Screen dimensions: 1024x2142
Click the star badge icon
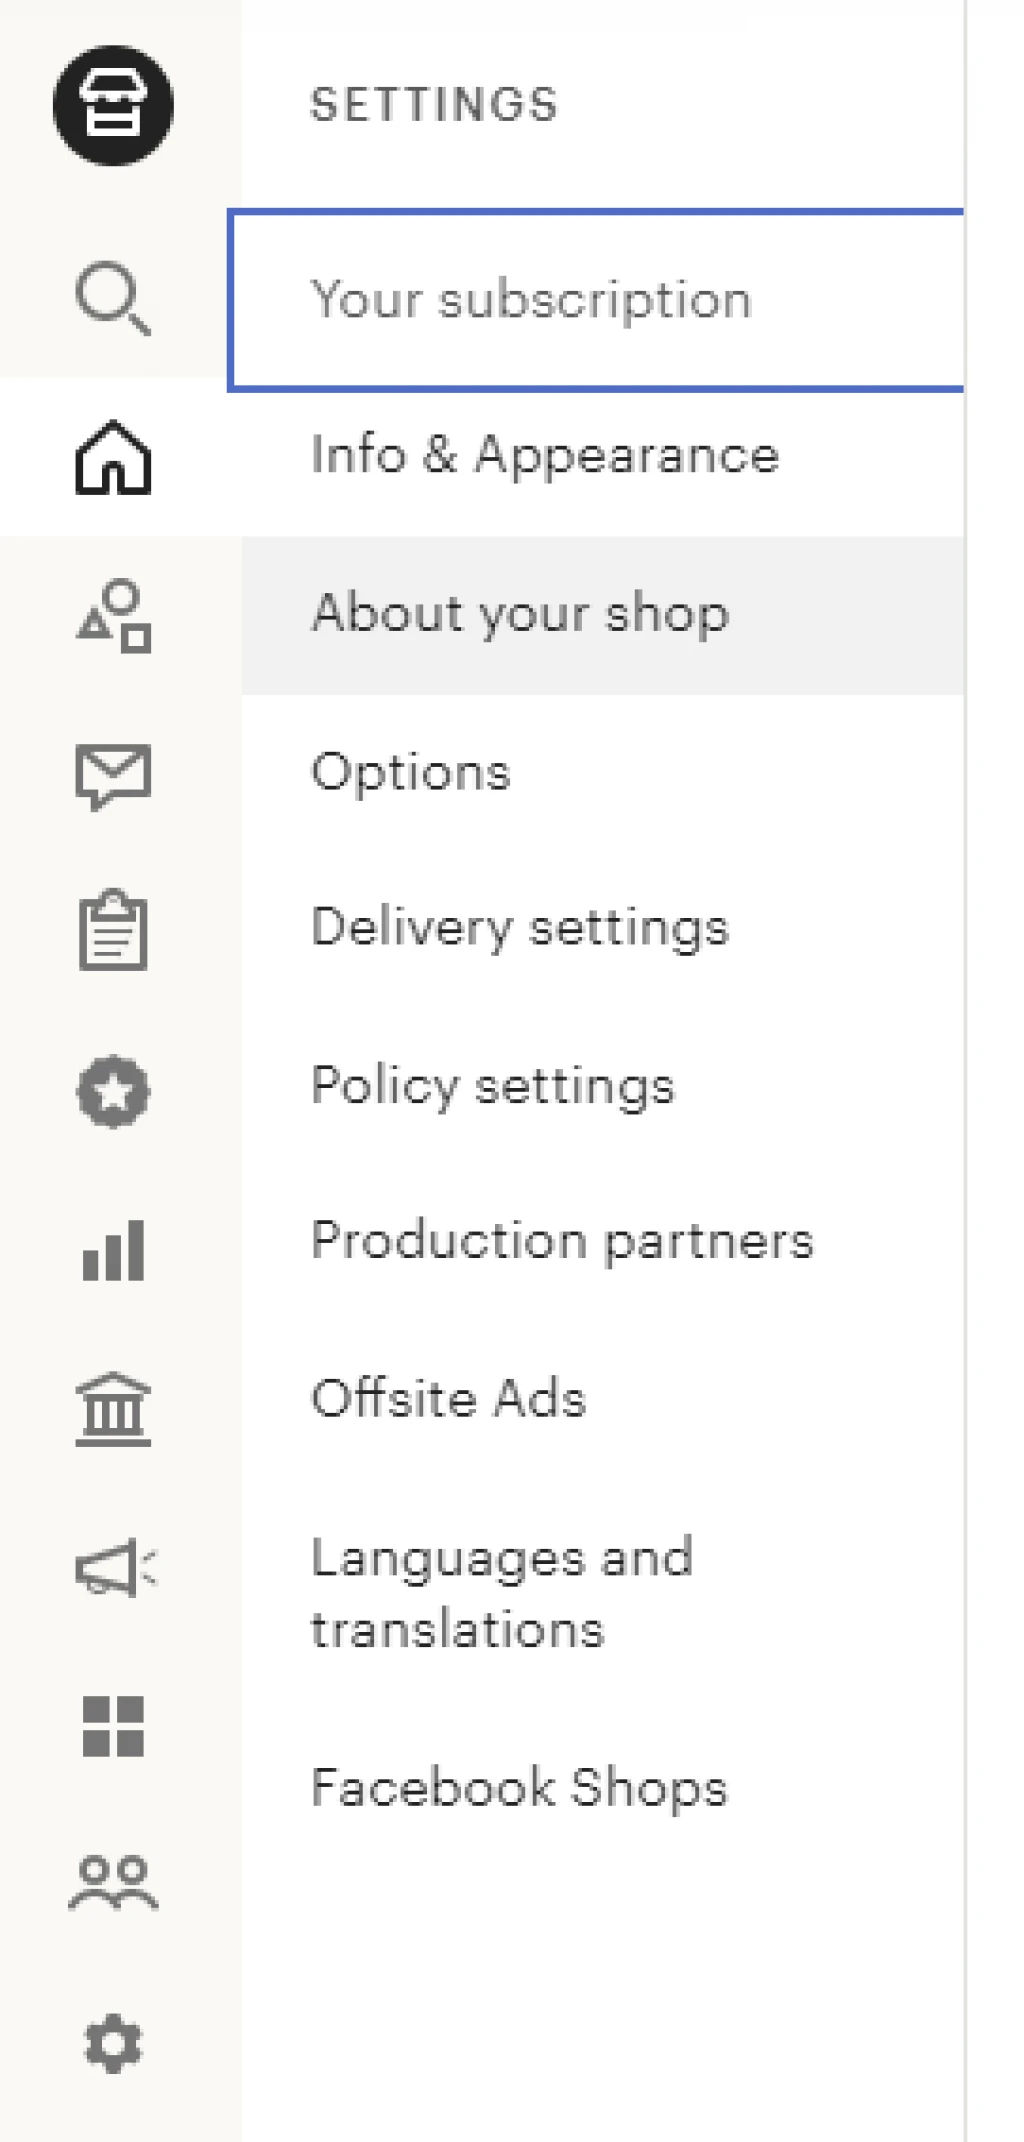[113, 1091]
